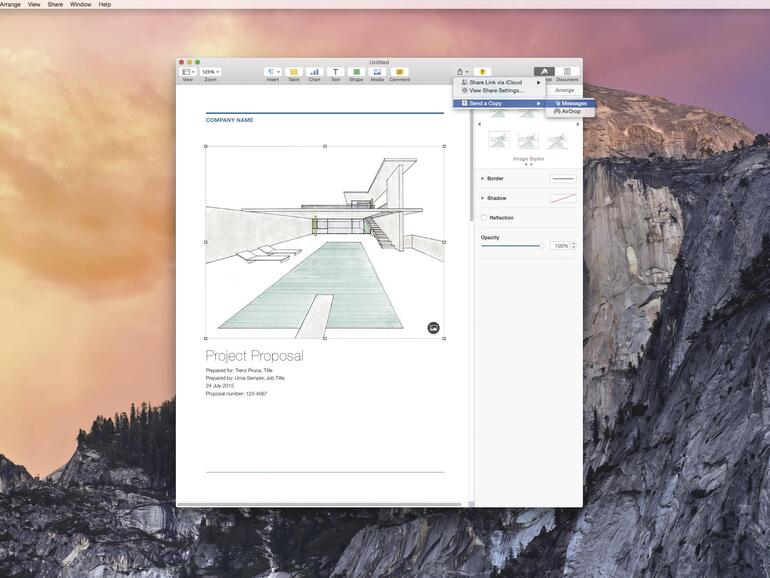Click the opacity percentage stepper arrows
Image resolution: width=770 pixels, height=578 pixels.
tap(573, 246)
